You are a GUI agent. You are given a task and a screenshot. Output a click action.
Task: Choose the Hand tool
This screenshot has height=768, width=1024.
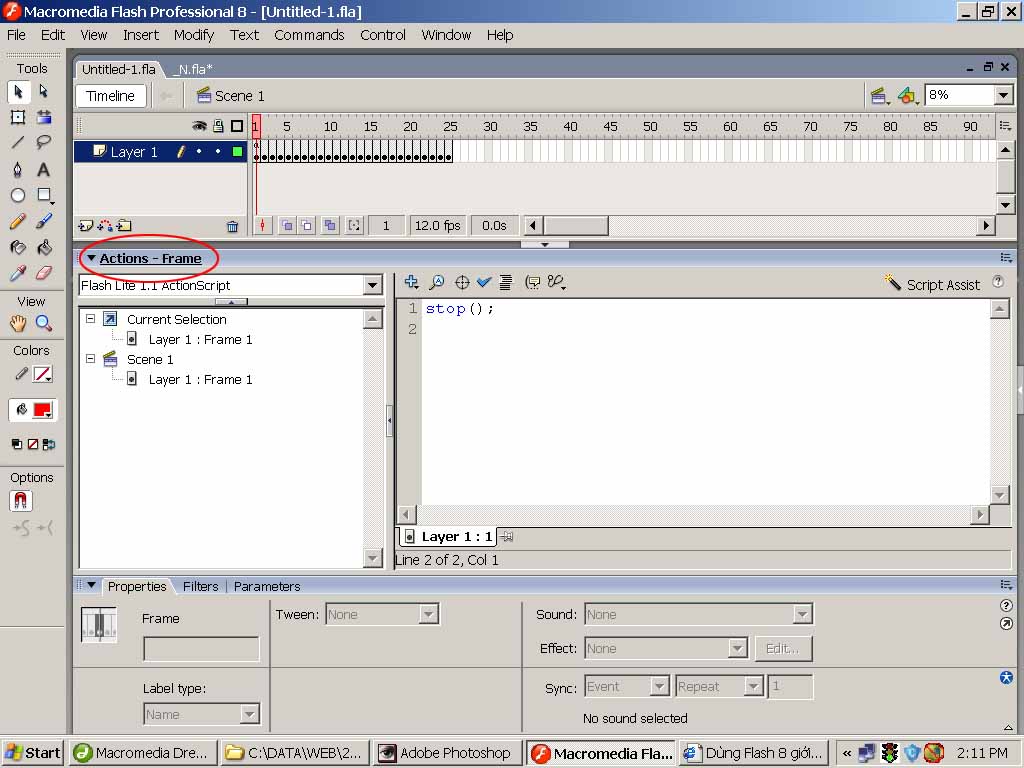tap(18, 323)
